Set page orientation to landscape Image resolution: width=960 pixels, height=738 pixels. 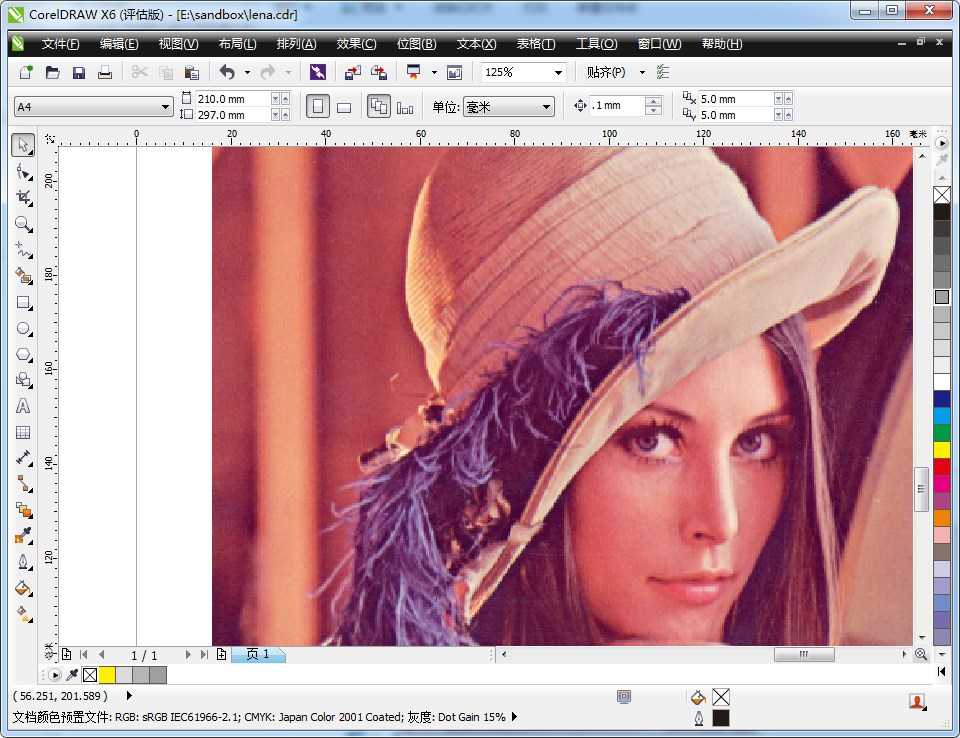[x=344, y=107]
